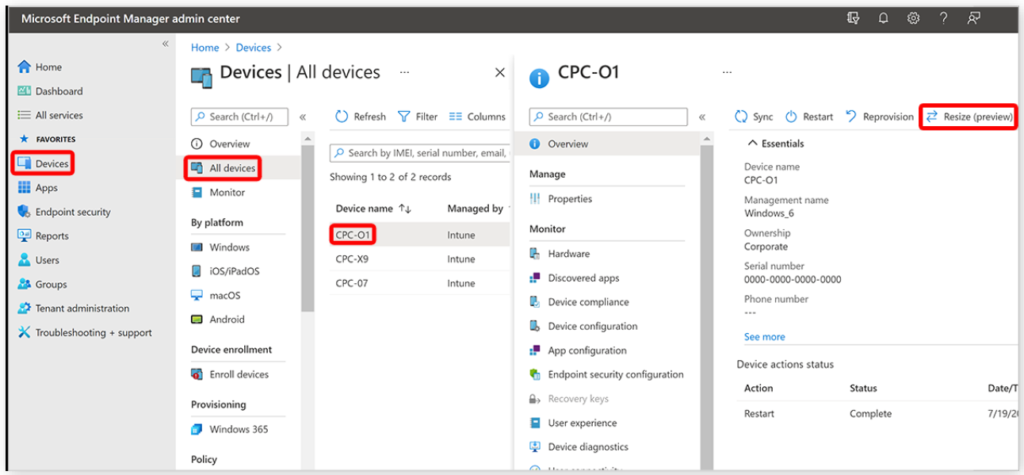Open the settings gear in the header
This screenshot has height=475, width=1024.
[x=913, y=18]
